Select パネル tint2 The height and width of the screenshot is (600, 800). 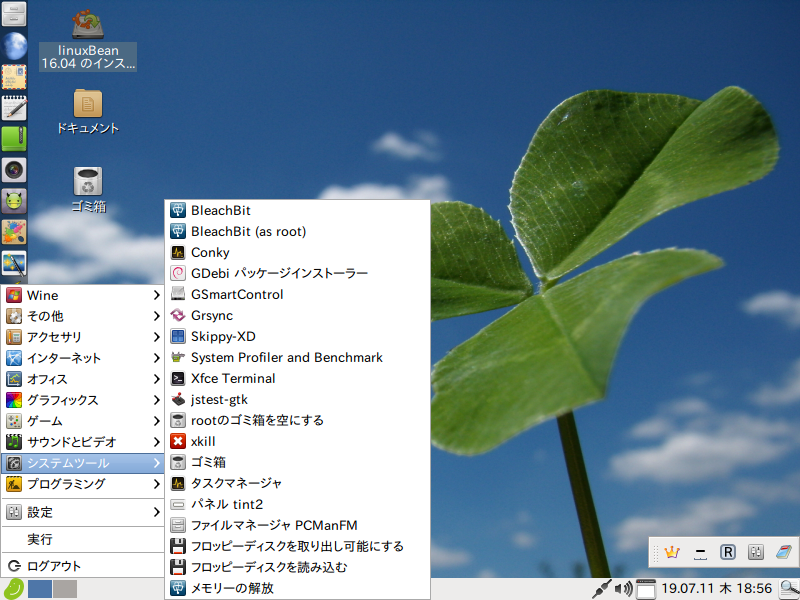click(x=297, y=504)
